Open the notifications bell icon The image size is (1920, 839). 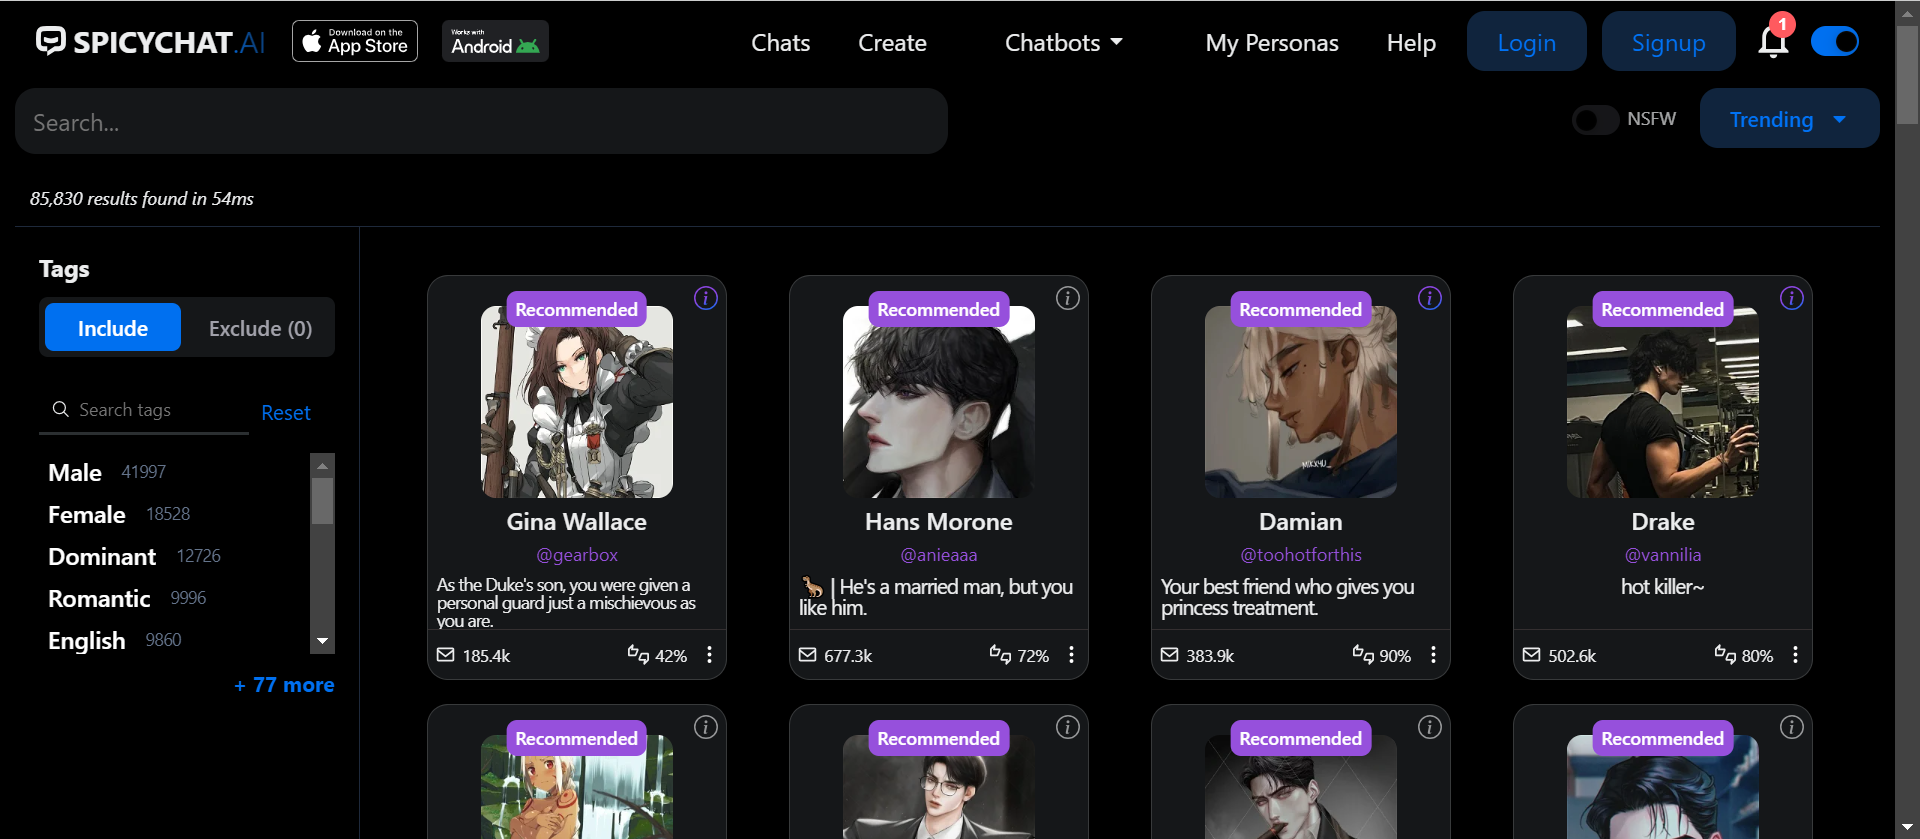coord(1772,42)
